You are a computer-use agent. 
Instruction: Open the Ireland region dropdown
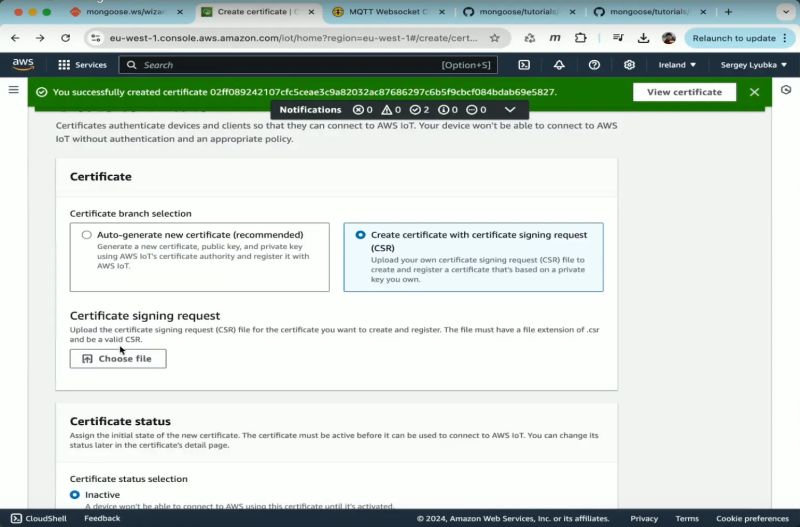pos(677,65)
